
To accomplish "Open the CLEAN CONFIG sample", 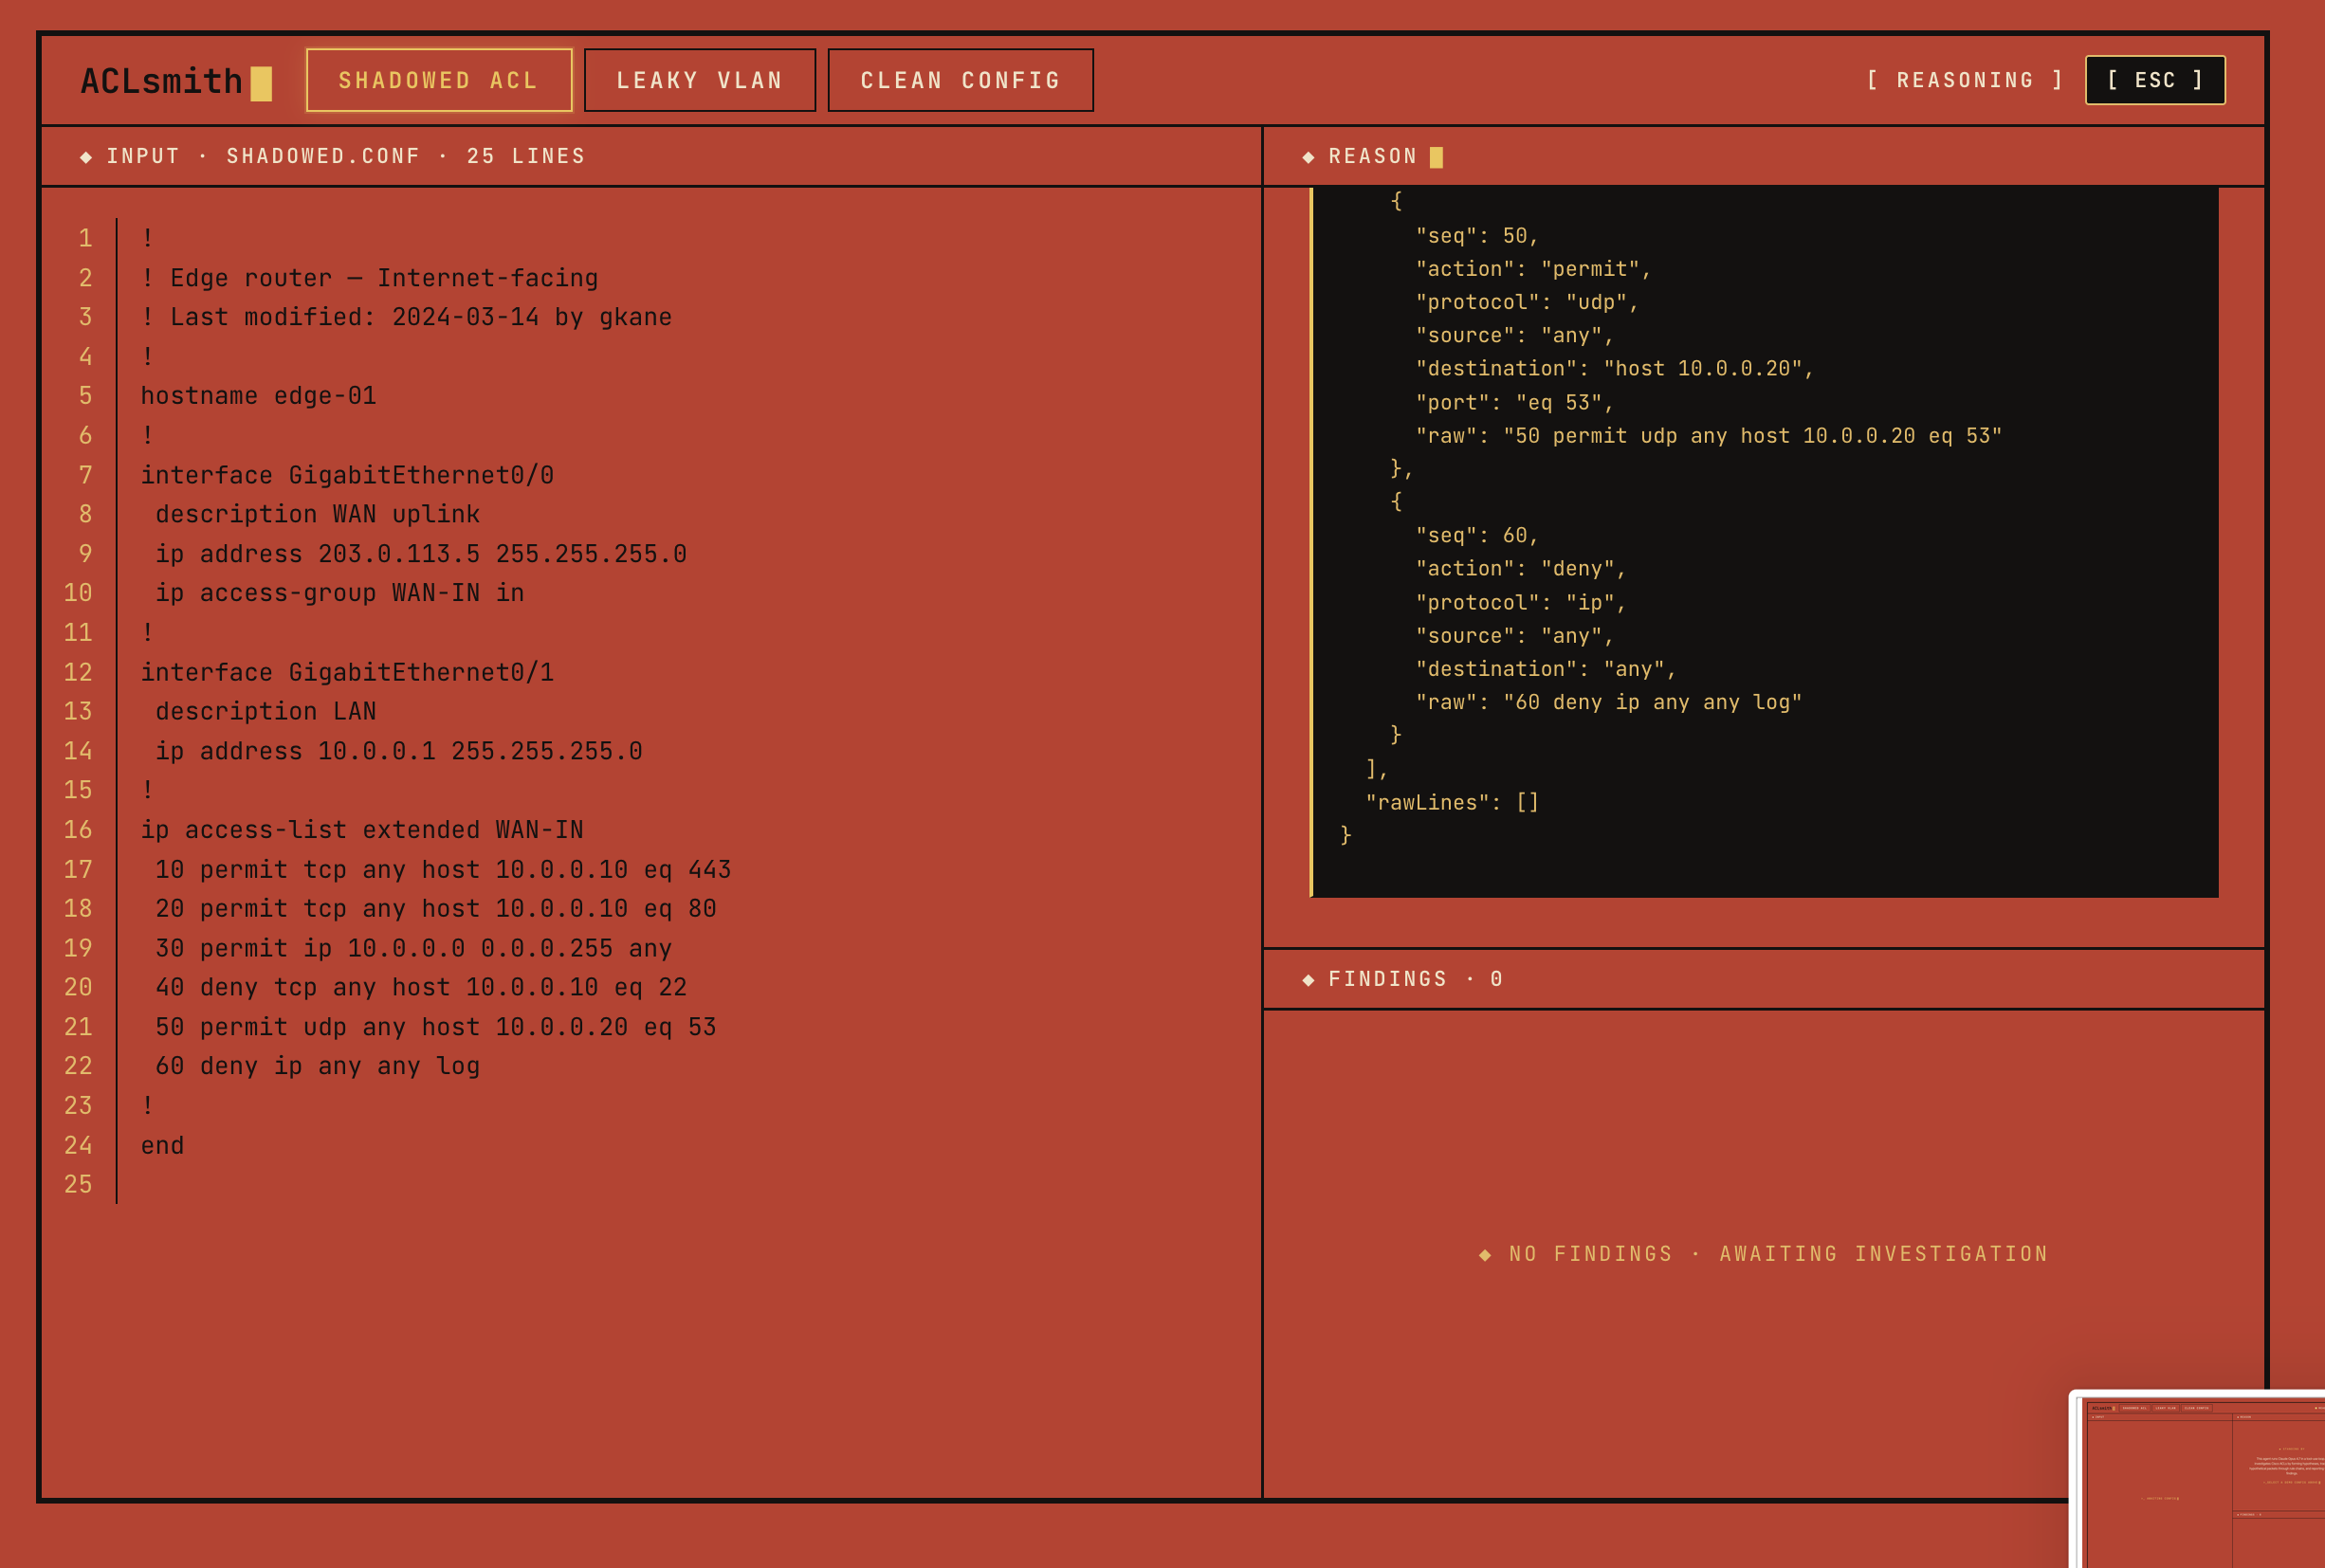I will tap(960, 80).
